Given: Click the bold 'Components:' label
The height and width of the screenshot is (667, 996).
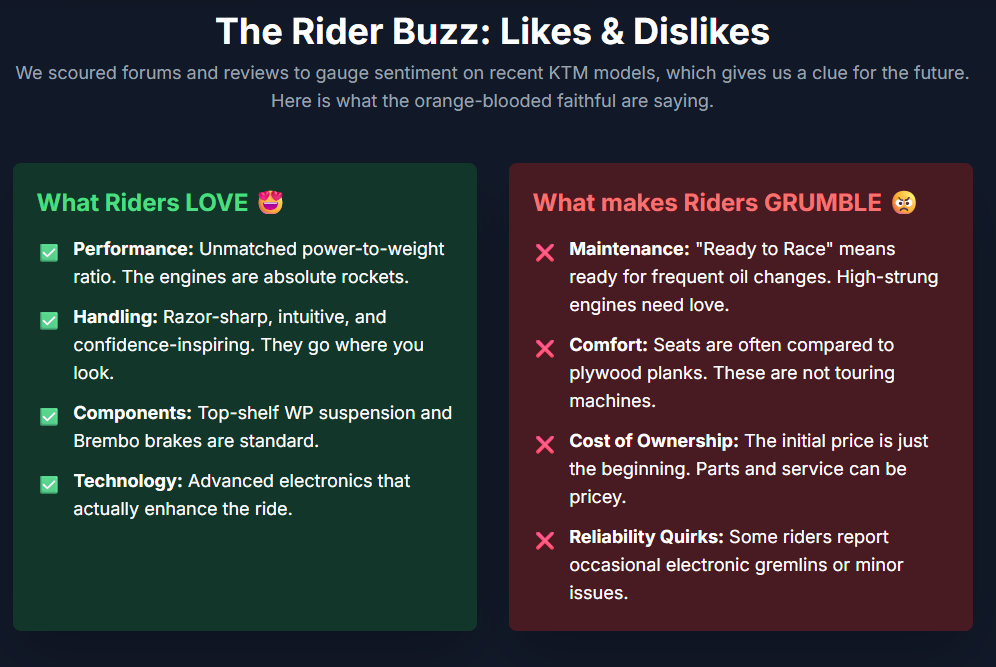Looking at the screenshot, I should coord(133,413).
